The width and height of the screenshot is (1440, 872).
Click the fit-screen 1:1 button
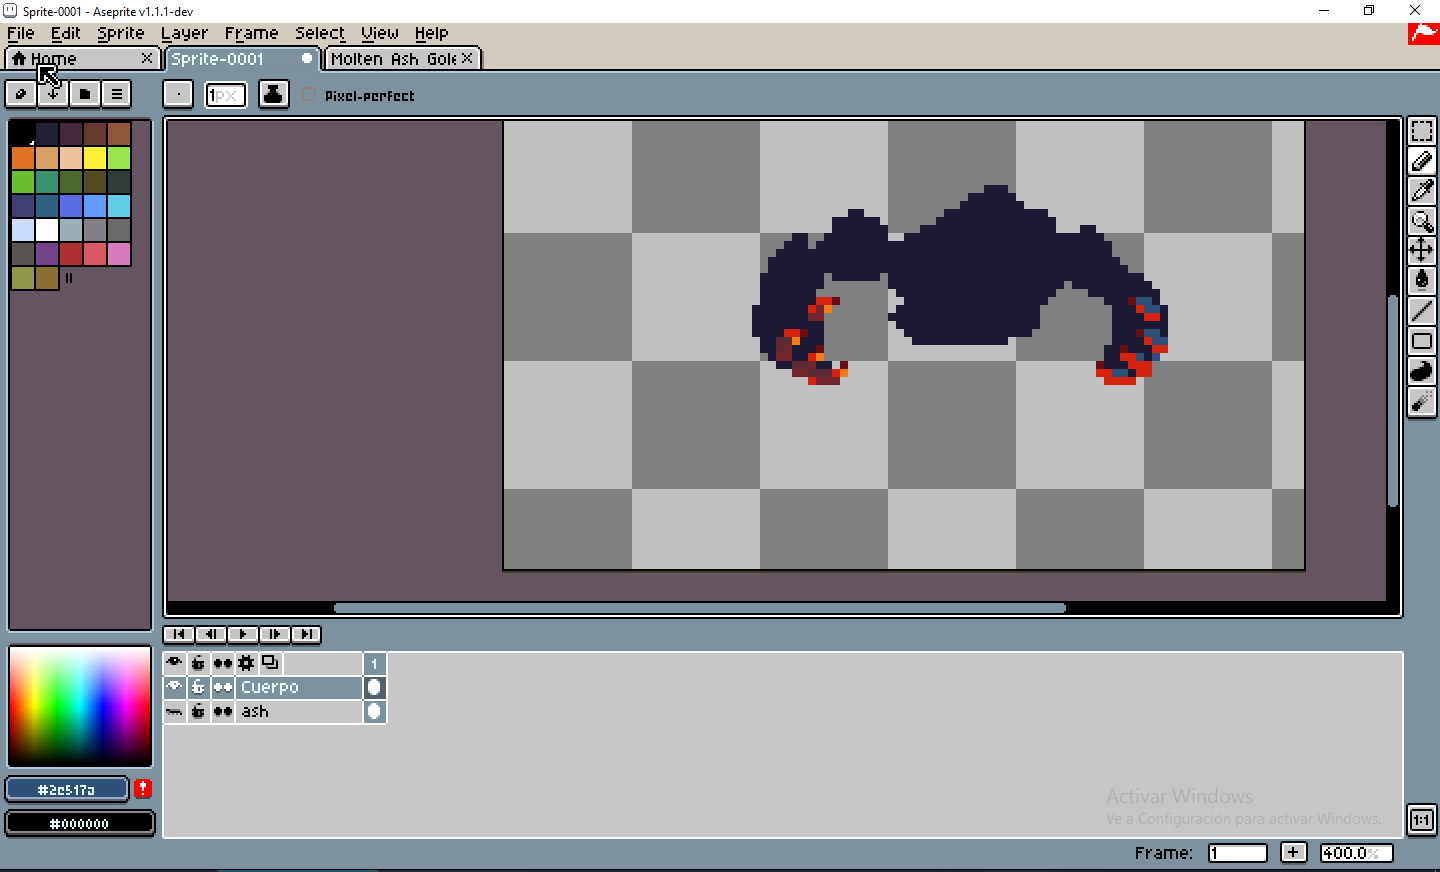pos(1421,820)
